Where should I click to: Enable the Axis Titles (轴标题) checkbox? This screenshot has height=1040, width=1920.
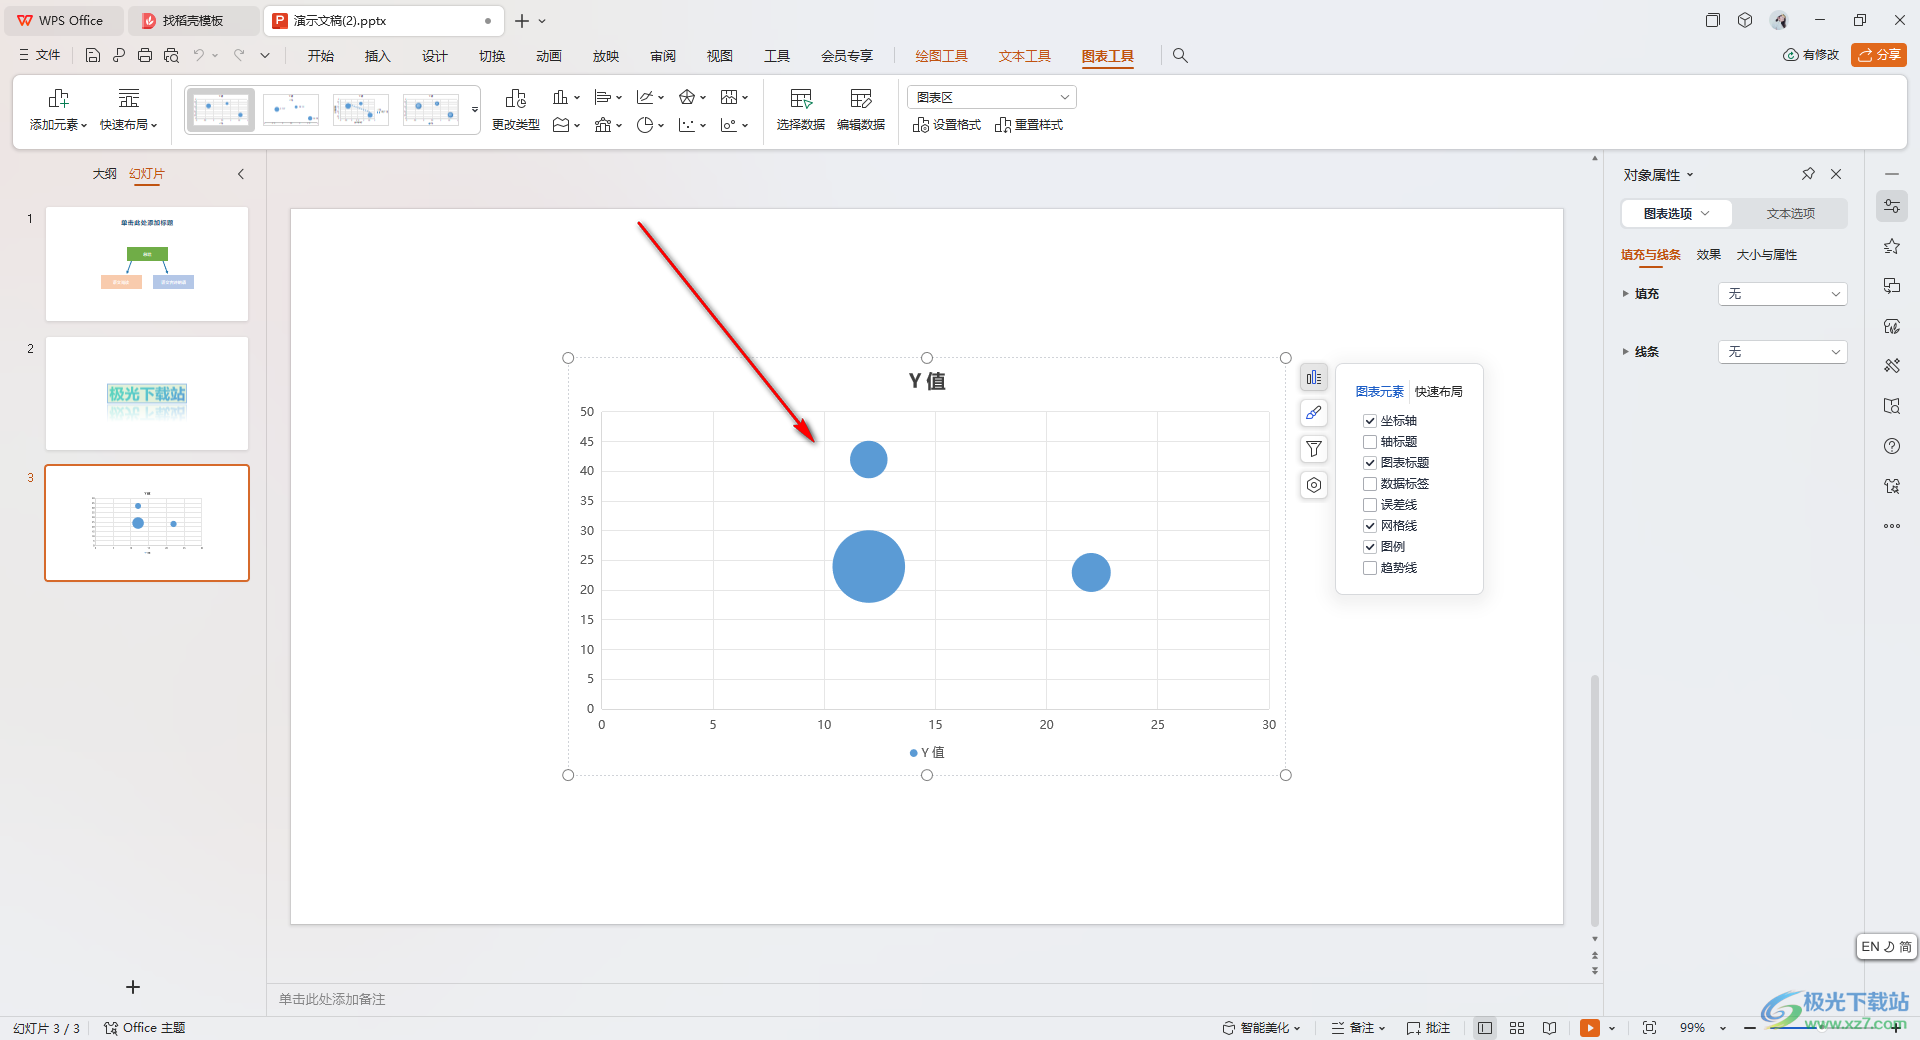[x=1370, y=442]
